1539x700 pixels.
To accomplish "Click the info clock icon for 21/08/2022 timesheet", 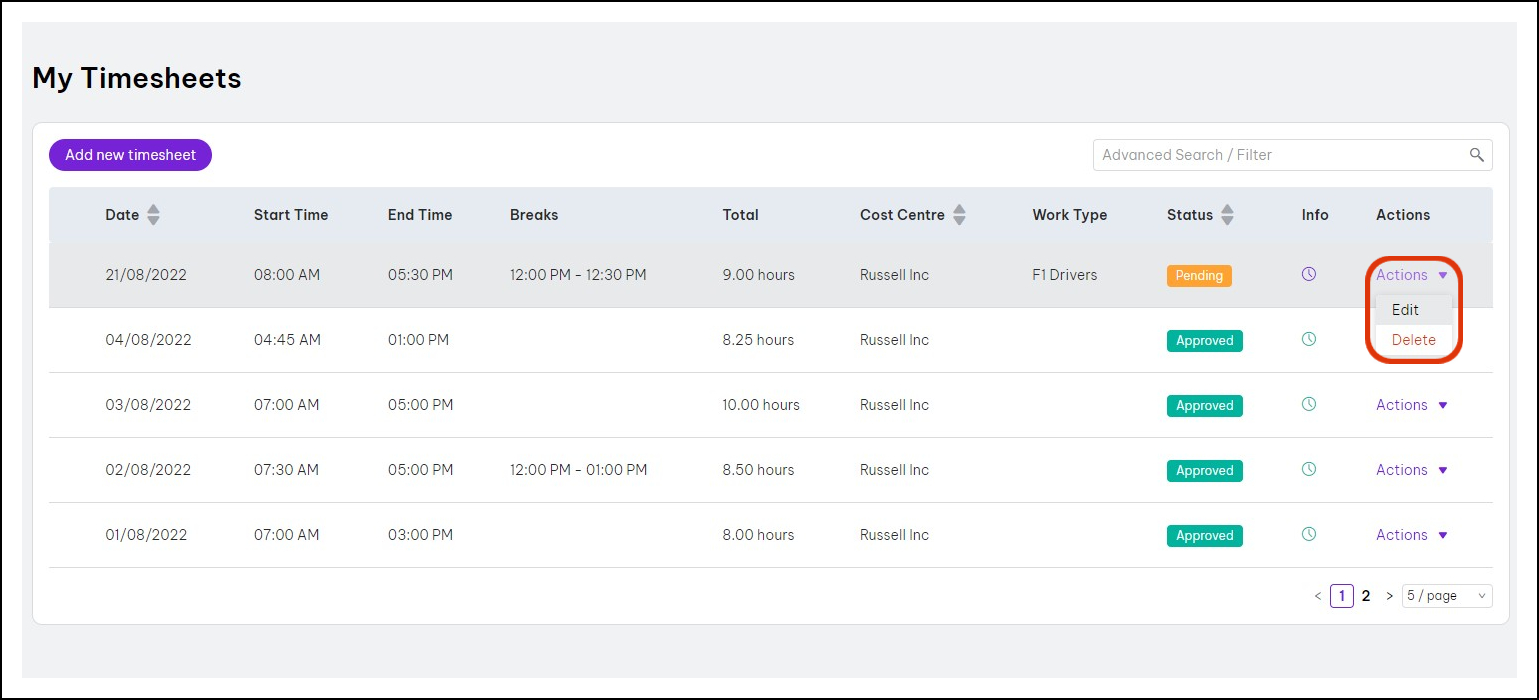I will 1308,274.
